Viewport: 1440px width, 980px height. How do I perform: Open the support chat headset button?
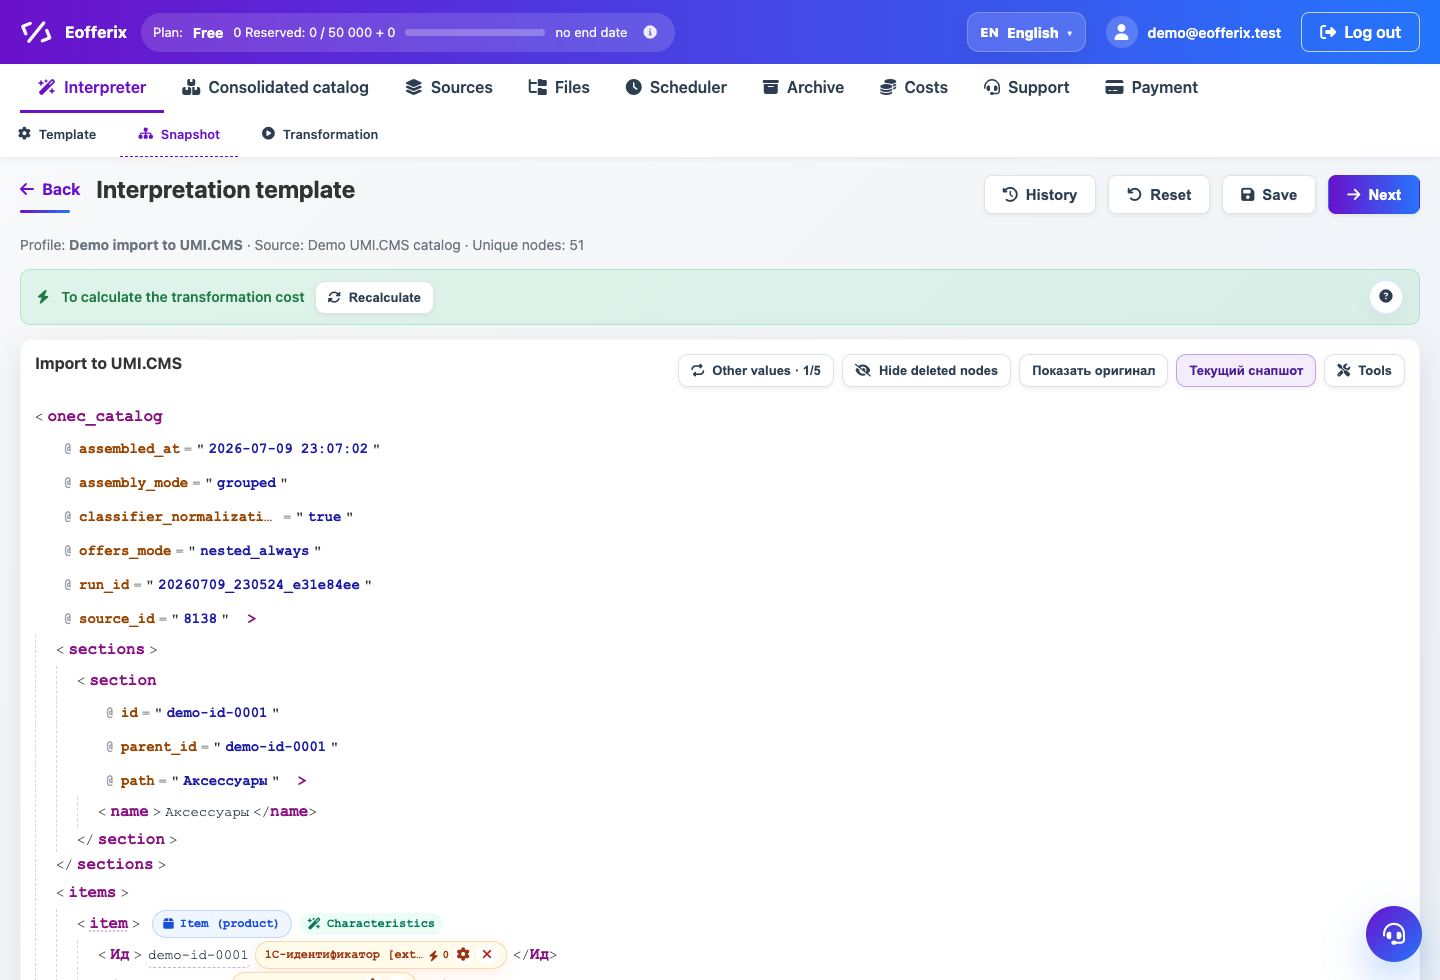[1394, 934]
